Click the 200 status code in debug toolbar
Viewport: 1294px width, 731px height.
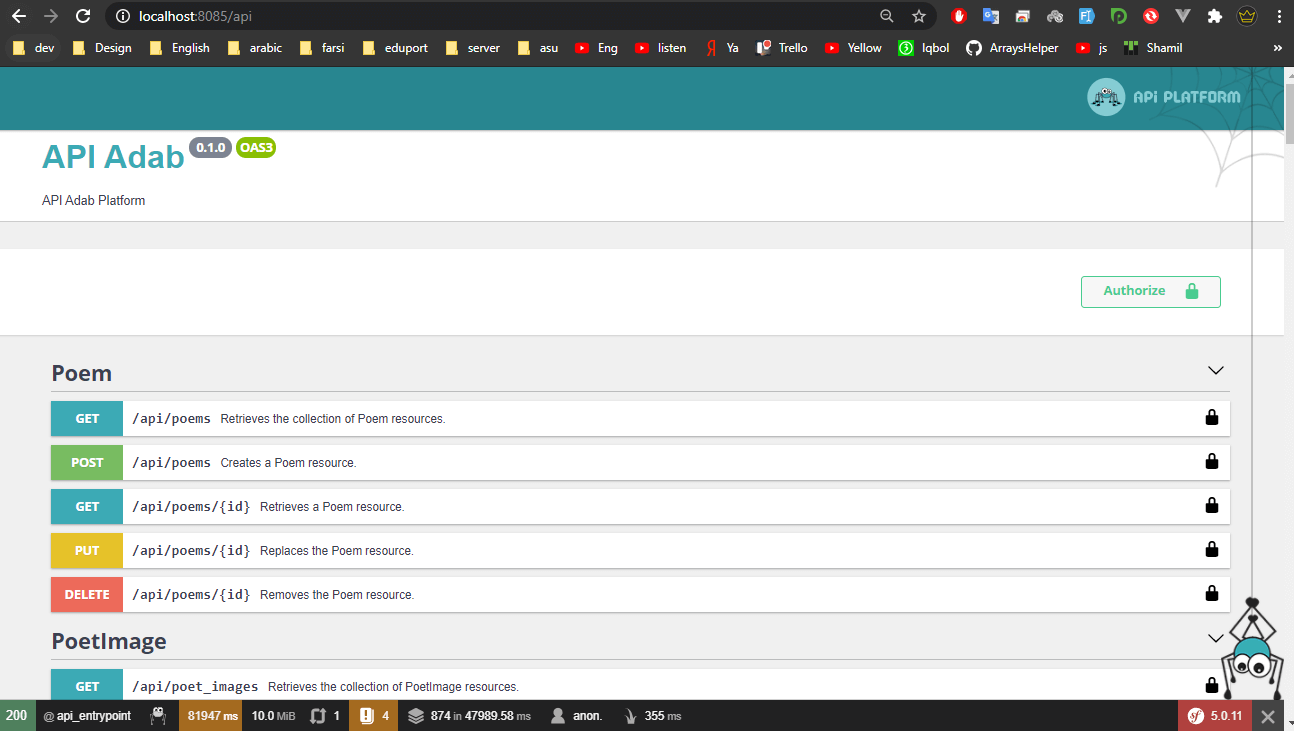pos(16,716)
